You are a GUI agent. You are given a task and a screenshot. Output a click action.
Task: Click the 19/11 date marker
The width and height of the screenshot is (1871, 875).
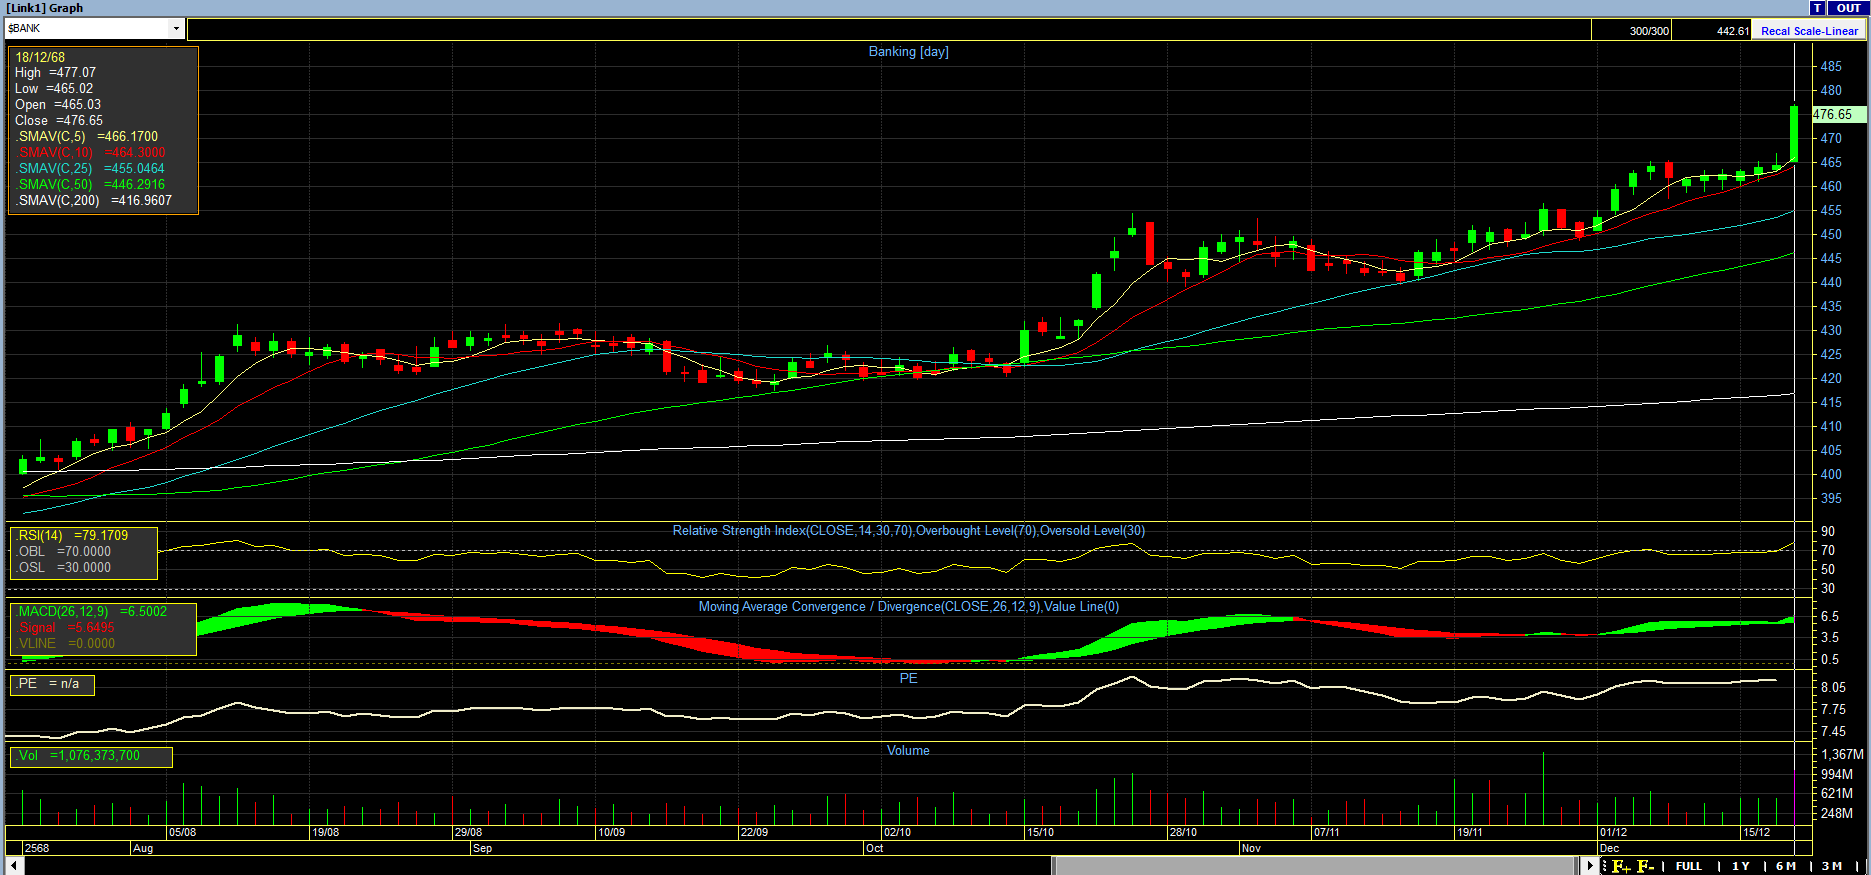pos(1469,832)
